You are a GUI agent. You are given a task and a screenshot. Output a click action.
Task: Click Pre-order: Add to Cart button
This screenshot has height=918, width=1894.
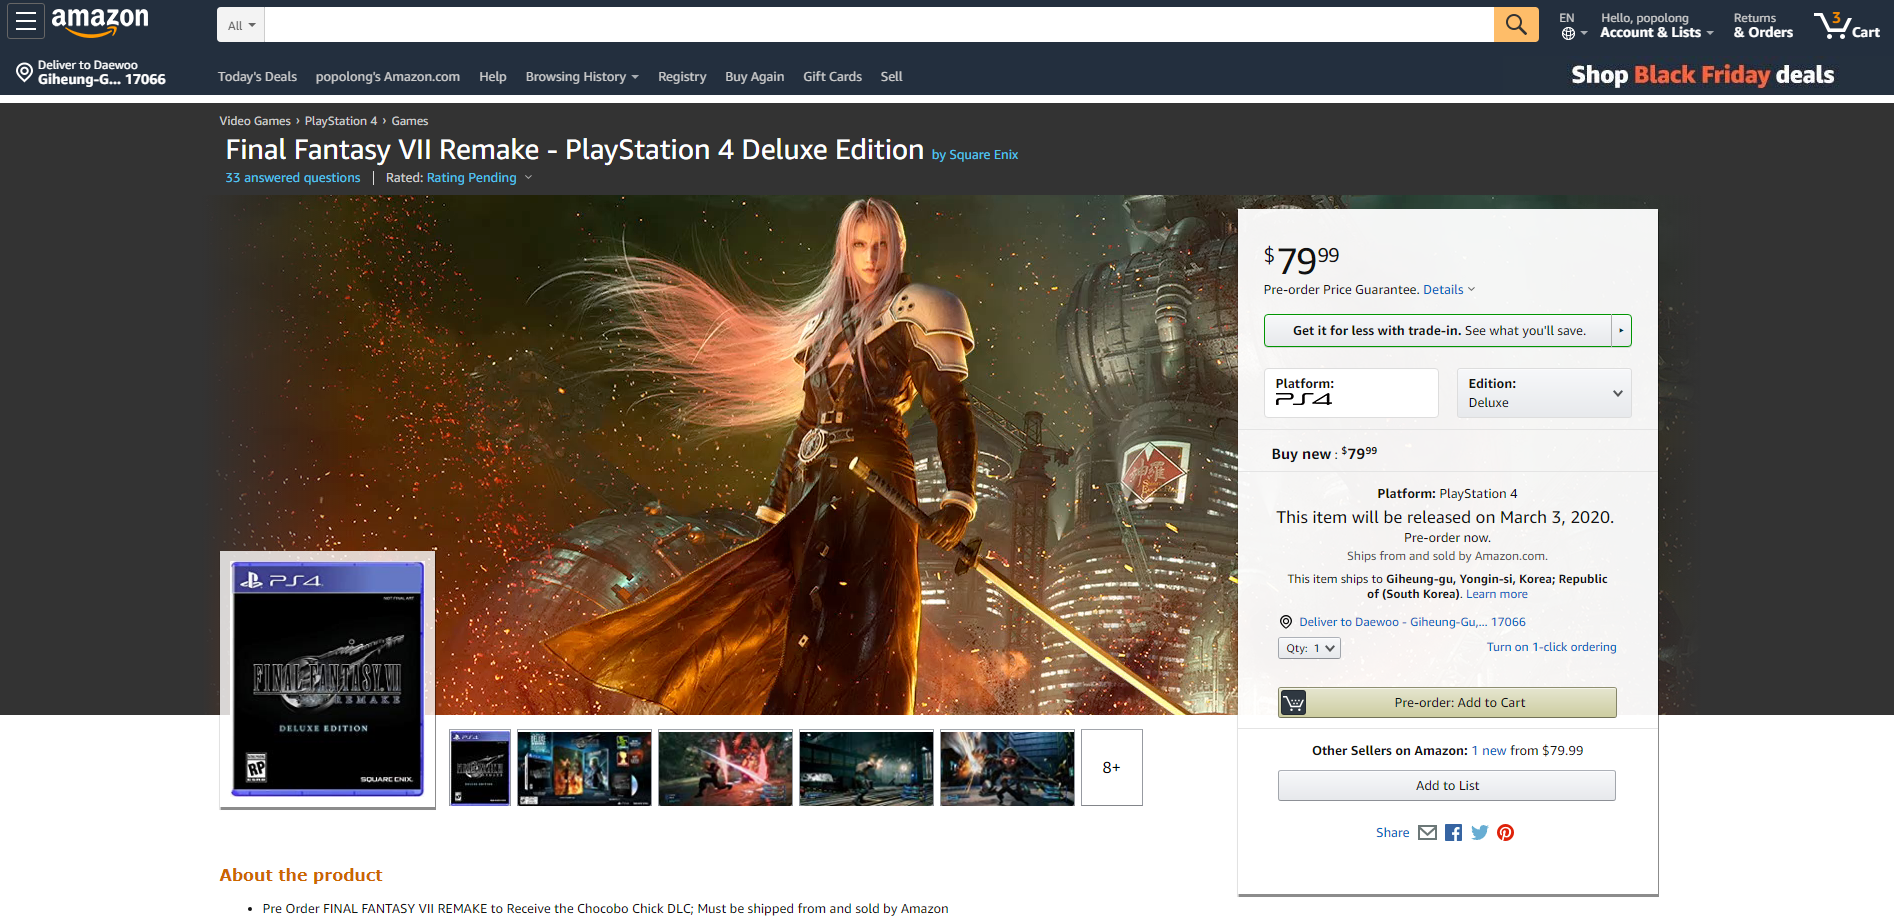1447,703
